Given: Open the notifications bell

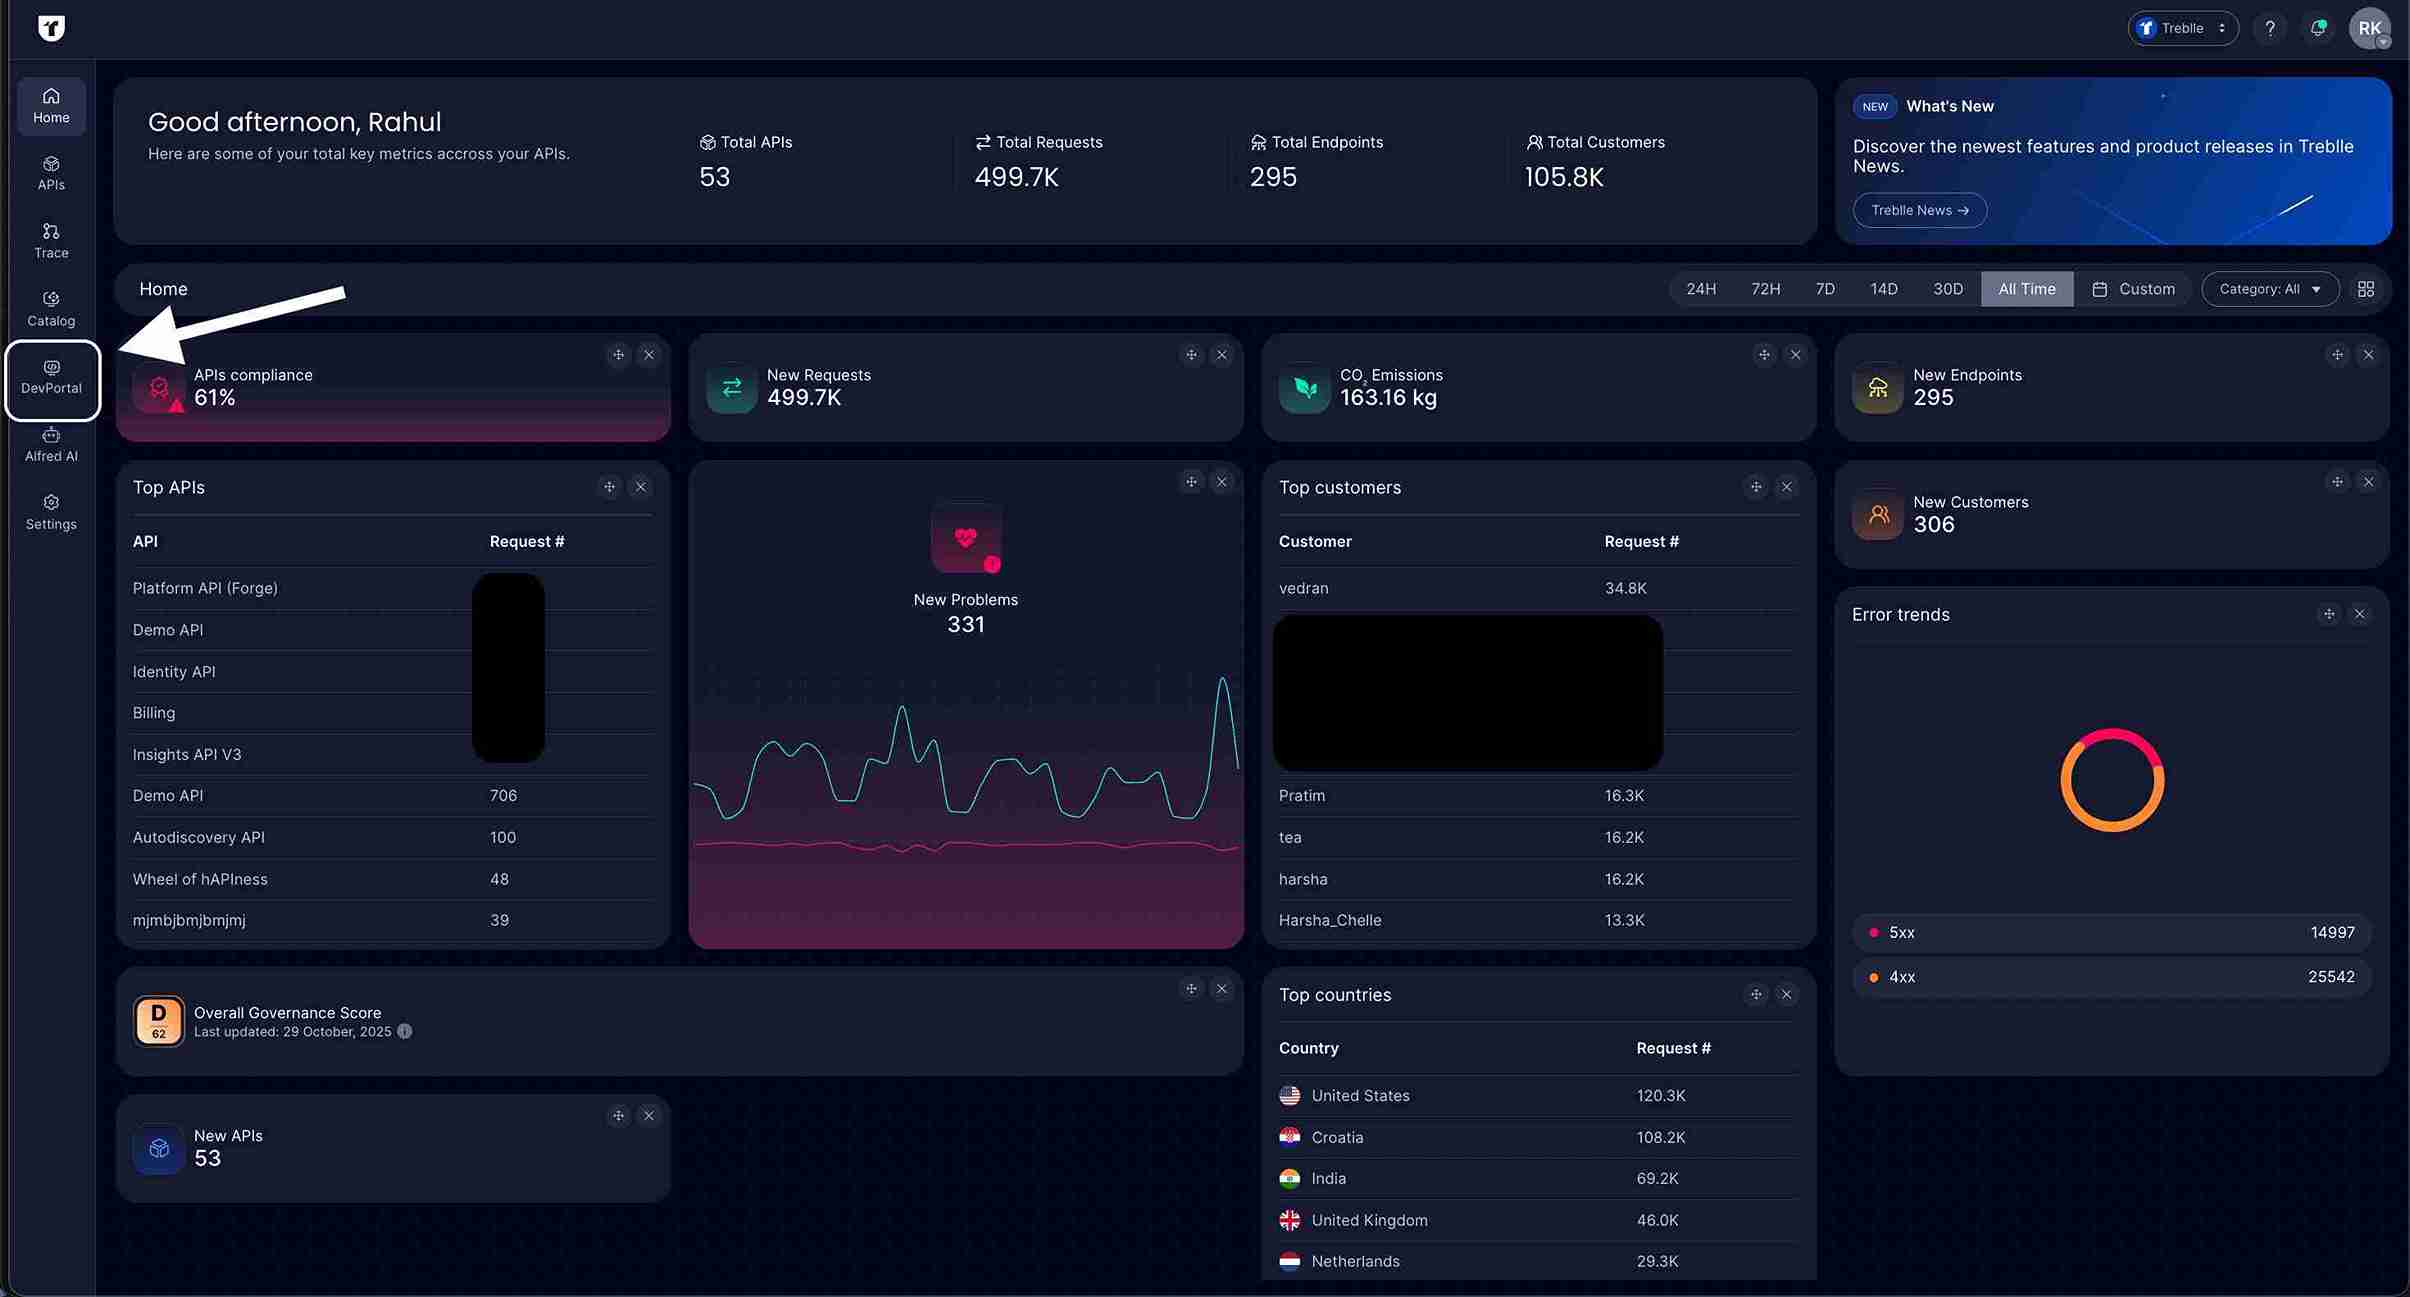Looking at the screenshot, I should point(2317,28).
